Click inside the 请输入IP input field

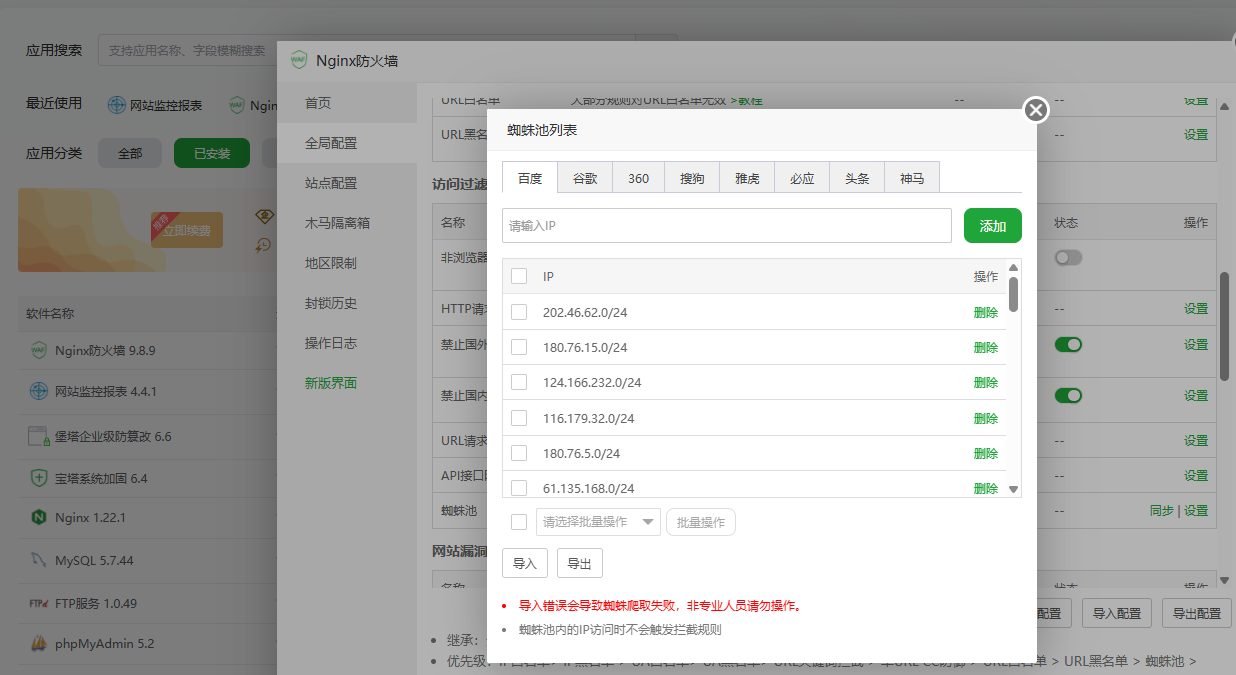[727, 226]
